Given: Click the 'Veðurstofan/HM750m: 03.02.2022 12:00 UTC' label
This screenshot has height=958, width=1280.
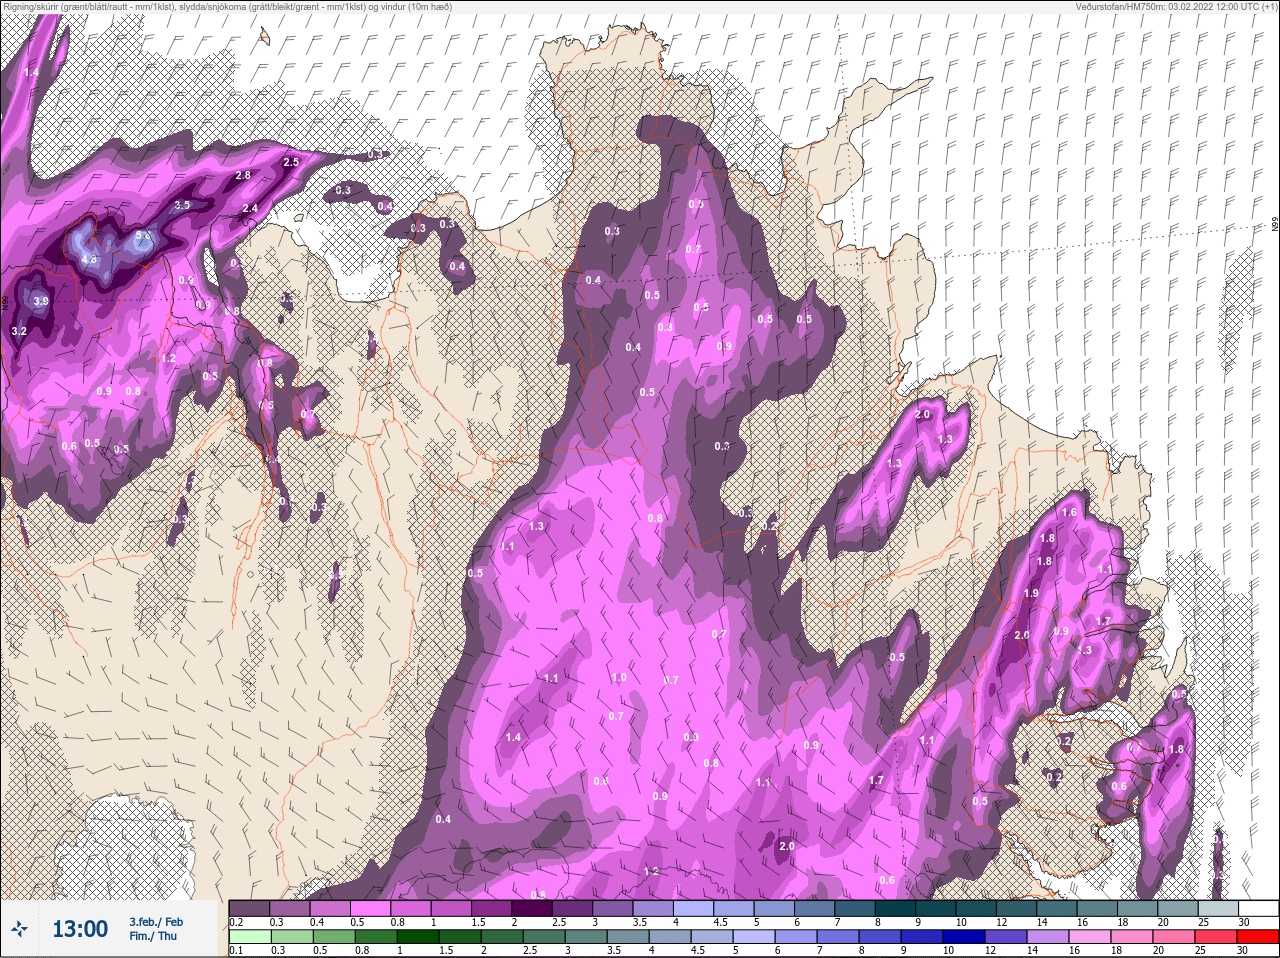Looking at the screenshot, I should [x=1179, y=6].
